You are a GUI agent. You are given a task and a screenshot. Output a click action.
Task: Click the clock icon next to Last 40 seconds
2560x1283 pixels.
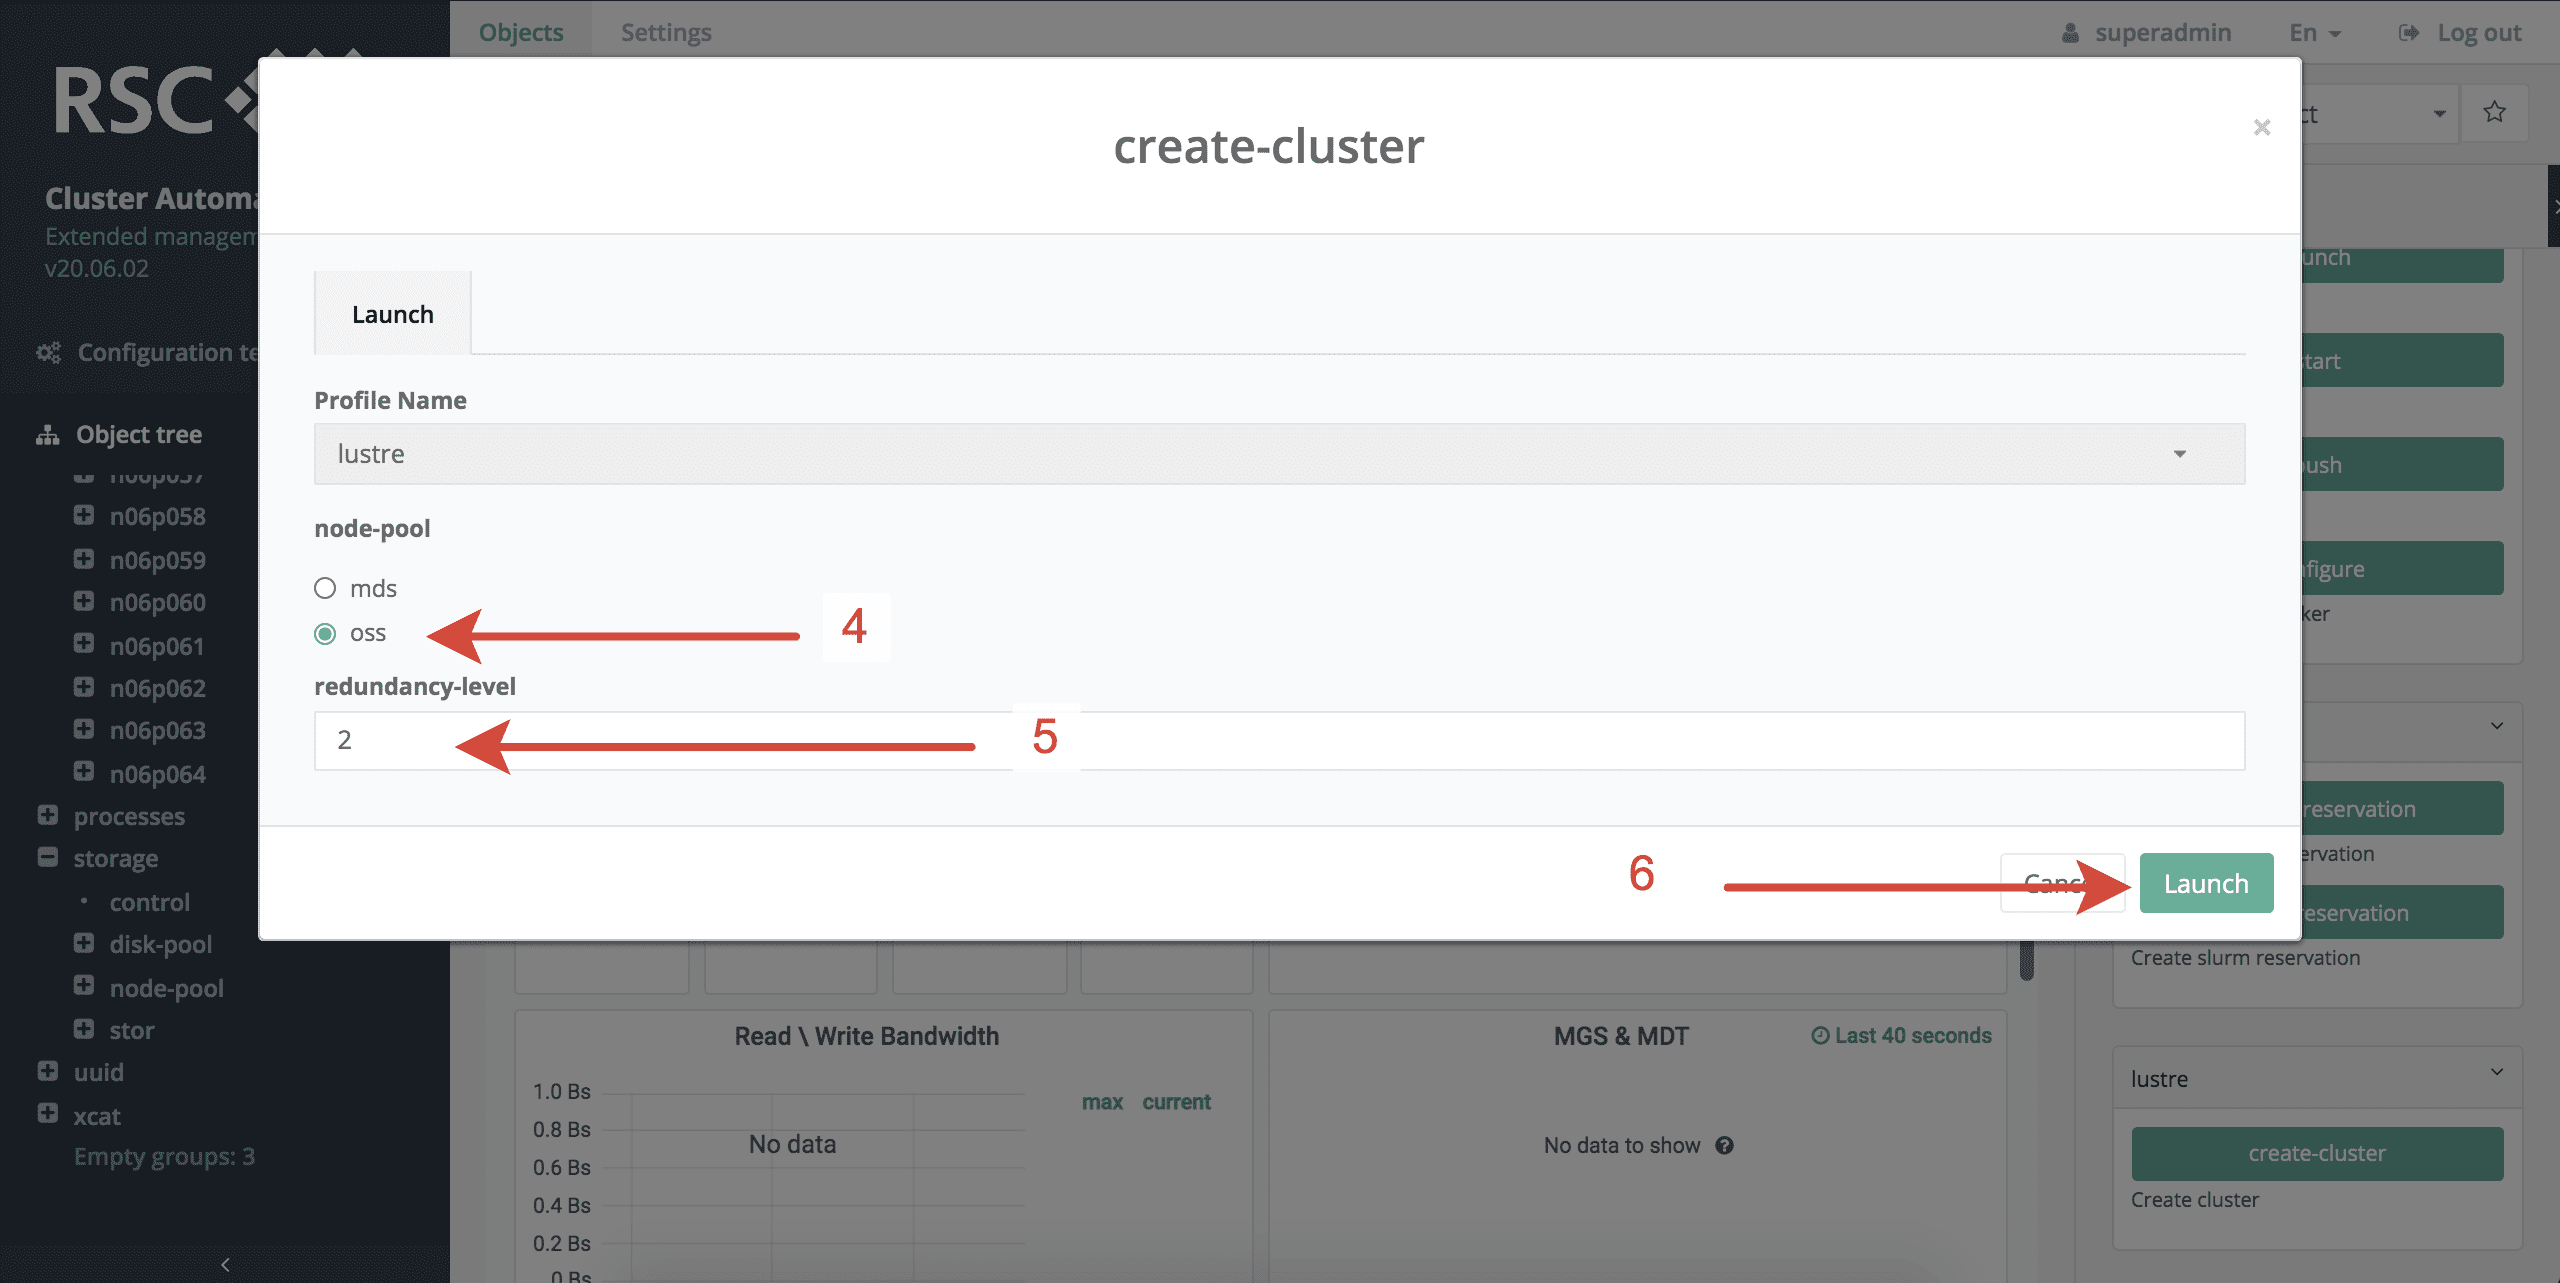point(1819,1035)
